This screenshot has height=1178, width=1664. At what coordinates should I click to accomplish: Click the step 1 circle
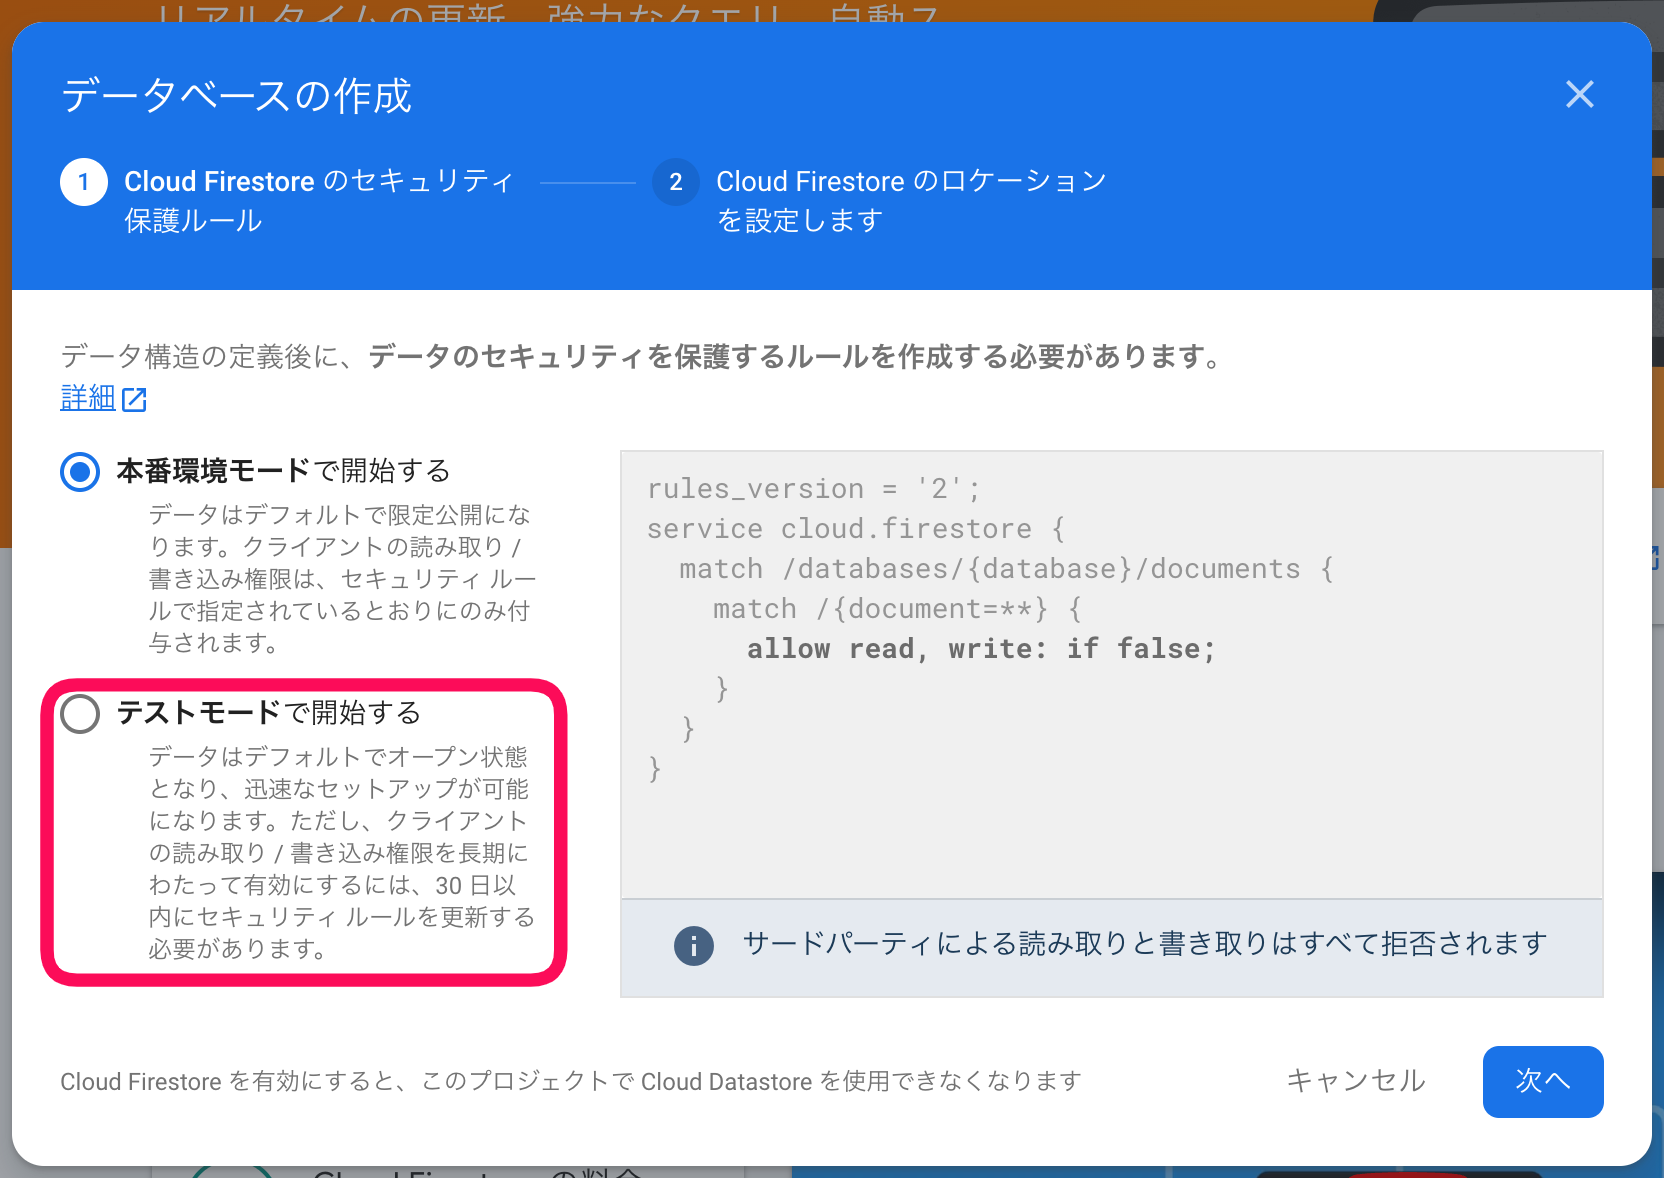click(x=84, y=182)
